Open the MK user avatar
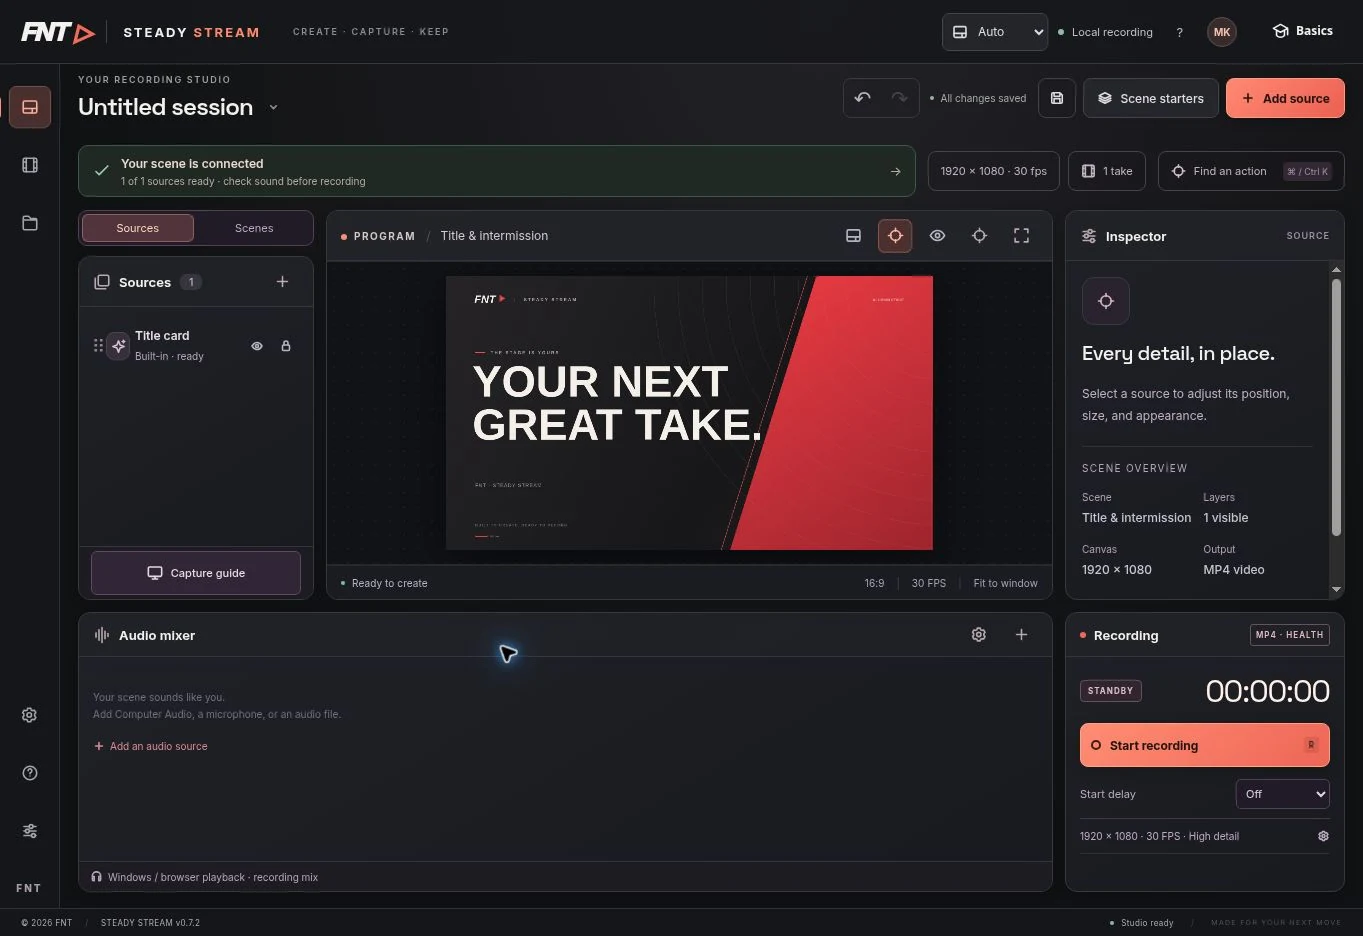This screenshot has width=1363, height=936. click(x=1222, y=32)
